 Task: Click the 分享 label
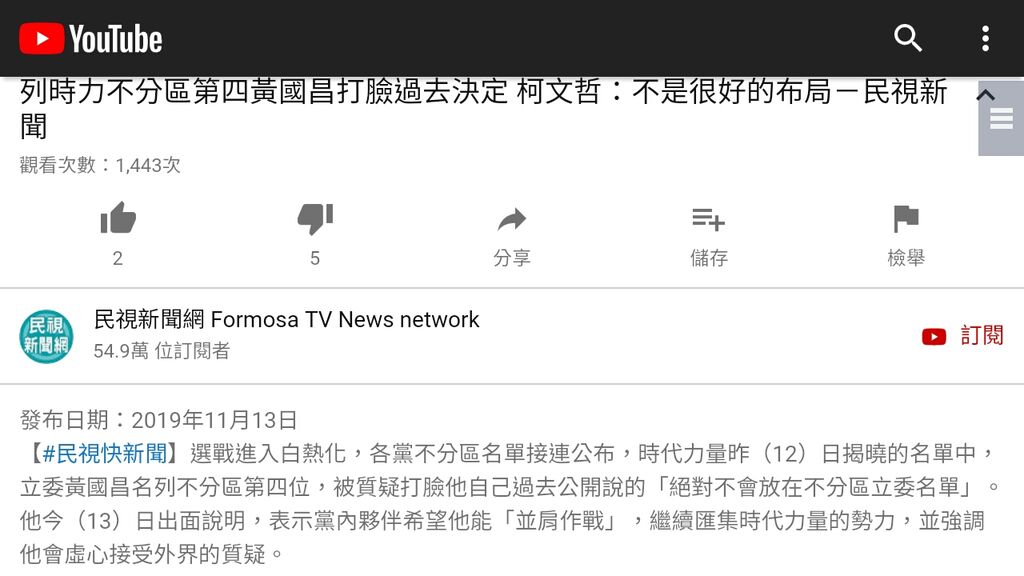tap(511, 258)
